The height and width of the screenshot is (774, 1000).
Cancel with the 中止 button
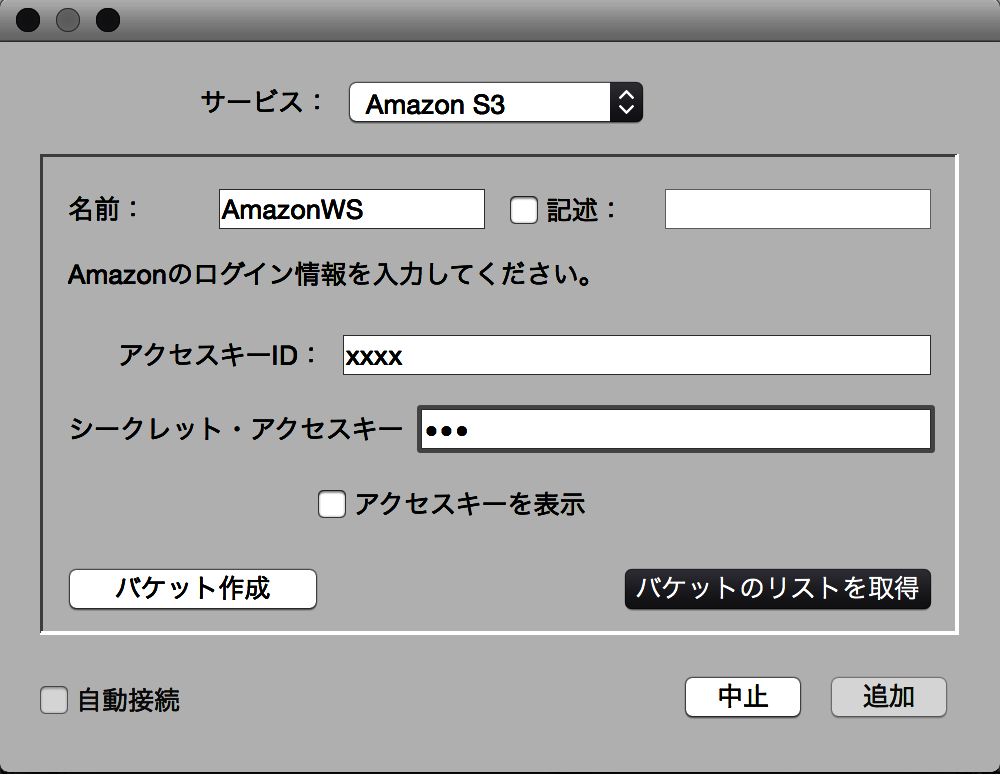point(742,697)
